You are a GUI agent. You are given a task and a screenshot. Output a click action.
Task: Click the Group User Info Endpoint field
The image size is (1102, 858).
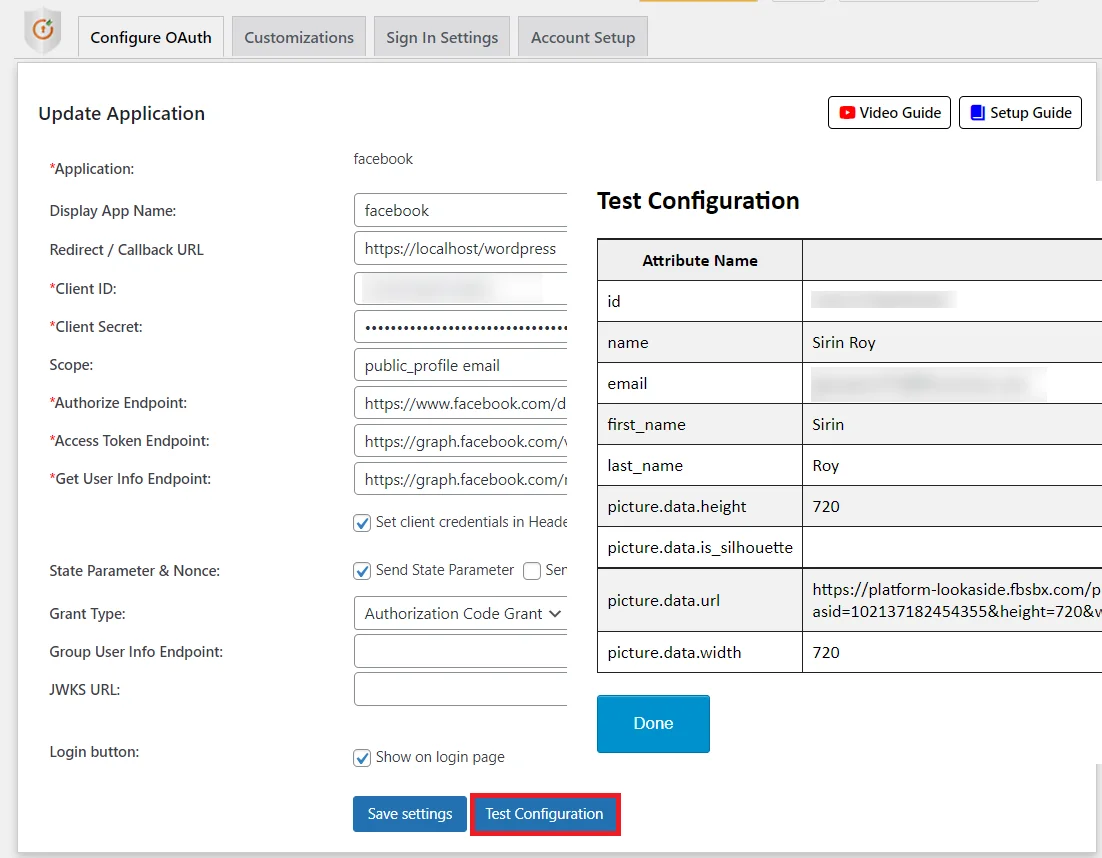tap(461, 651)
